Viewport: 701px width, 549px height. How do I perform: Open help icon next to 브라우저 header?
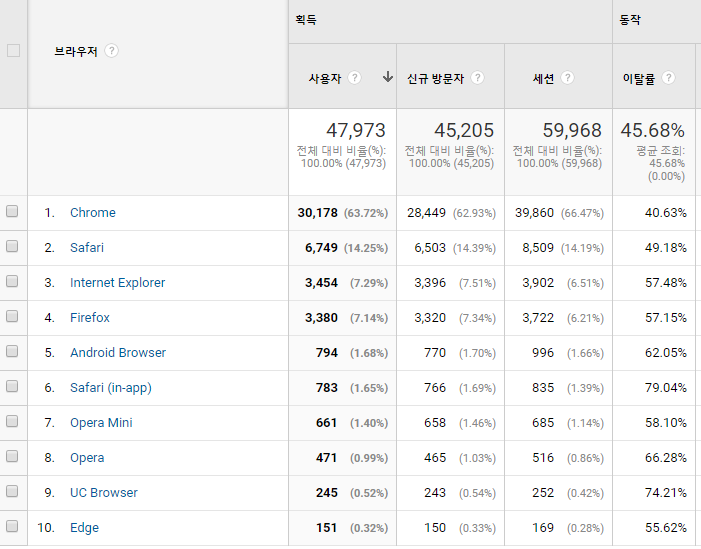click(x=111, y=51)
